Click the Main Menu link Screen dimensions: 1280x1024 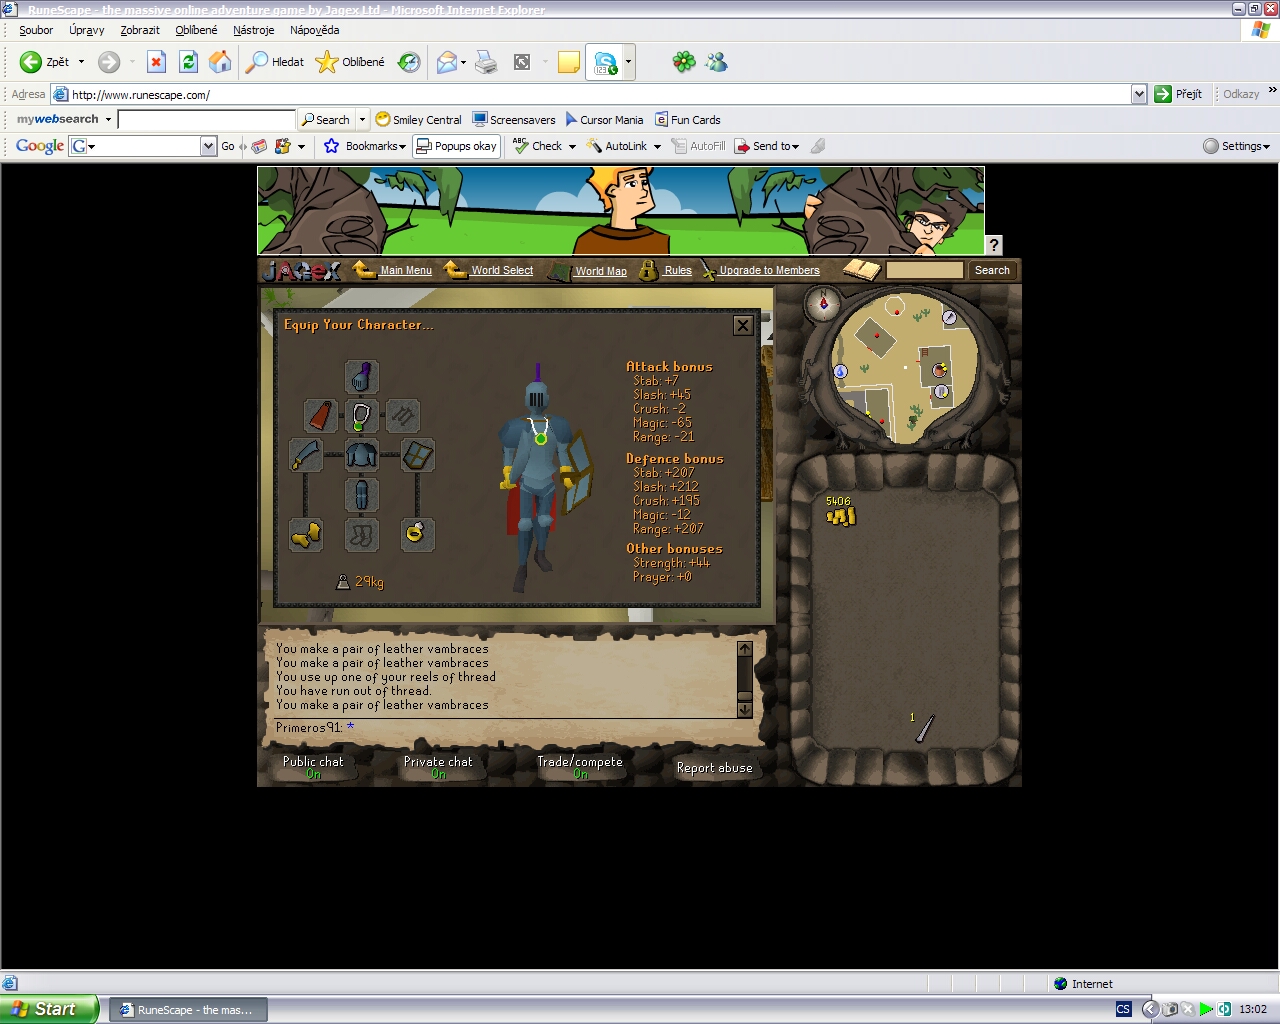pos(406,271)
